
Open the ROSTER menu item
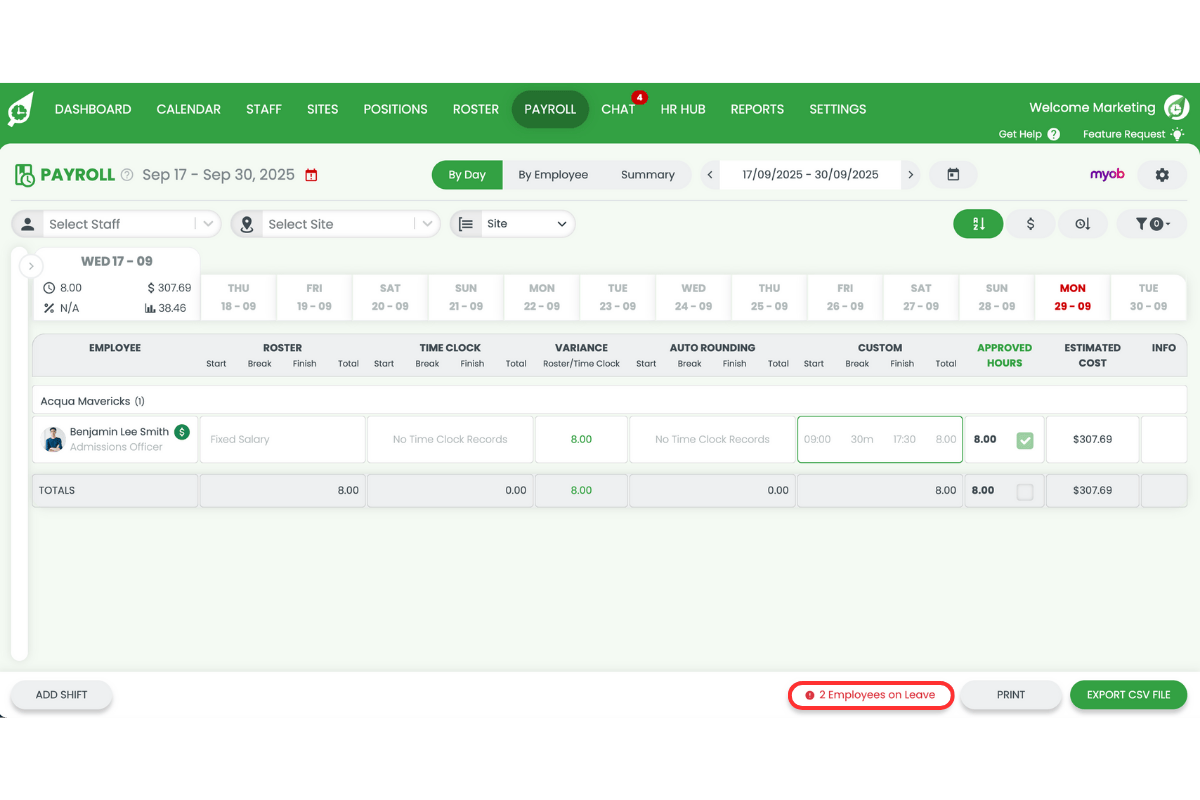click(x=475, y=109)
